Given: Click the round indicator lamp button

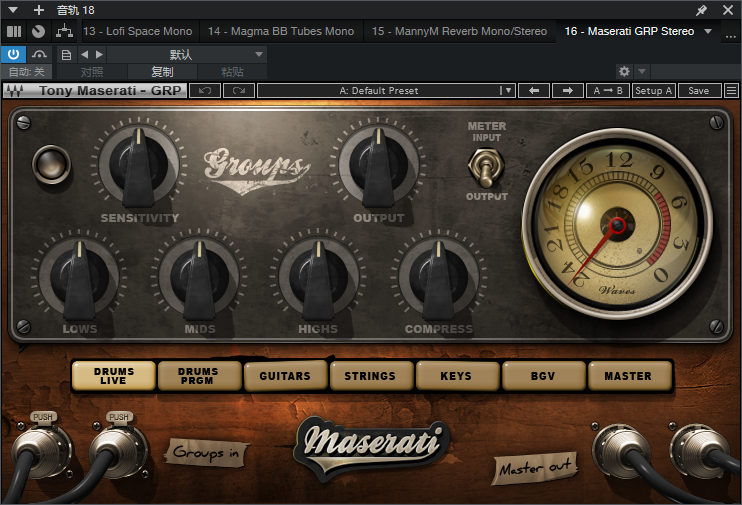Looking at the screenshot, I should [x=51, y=164].
